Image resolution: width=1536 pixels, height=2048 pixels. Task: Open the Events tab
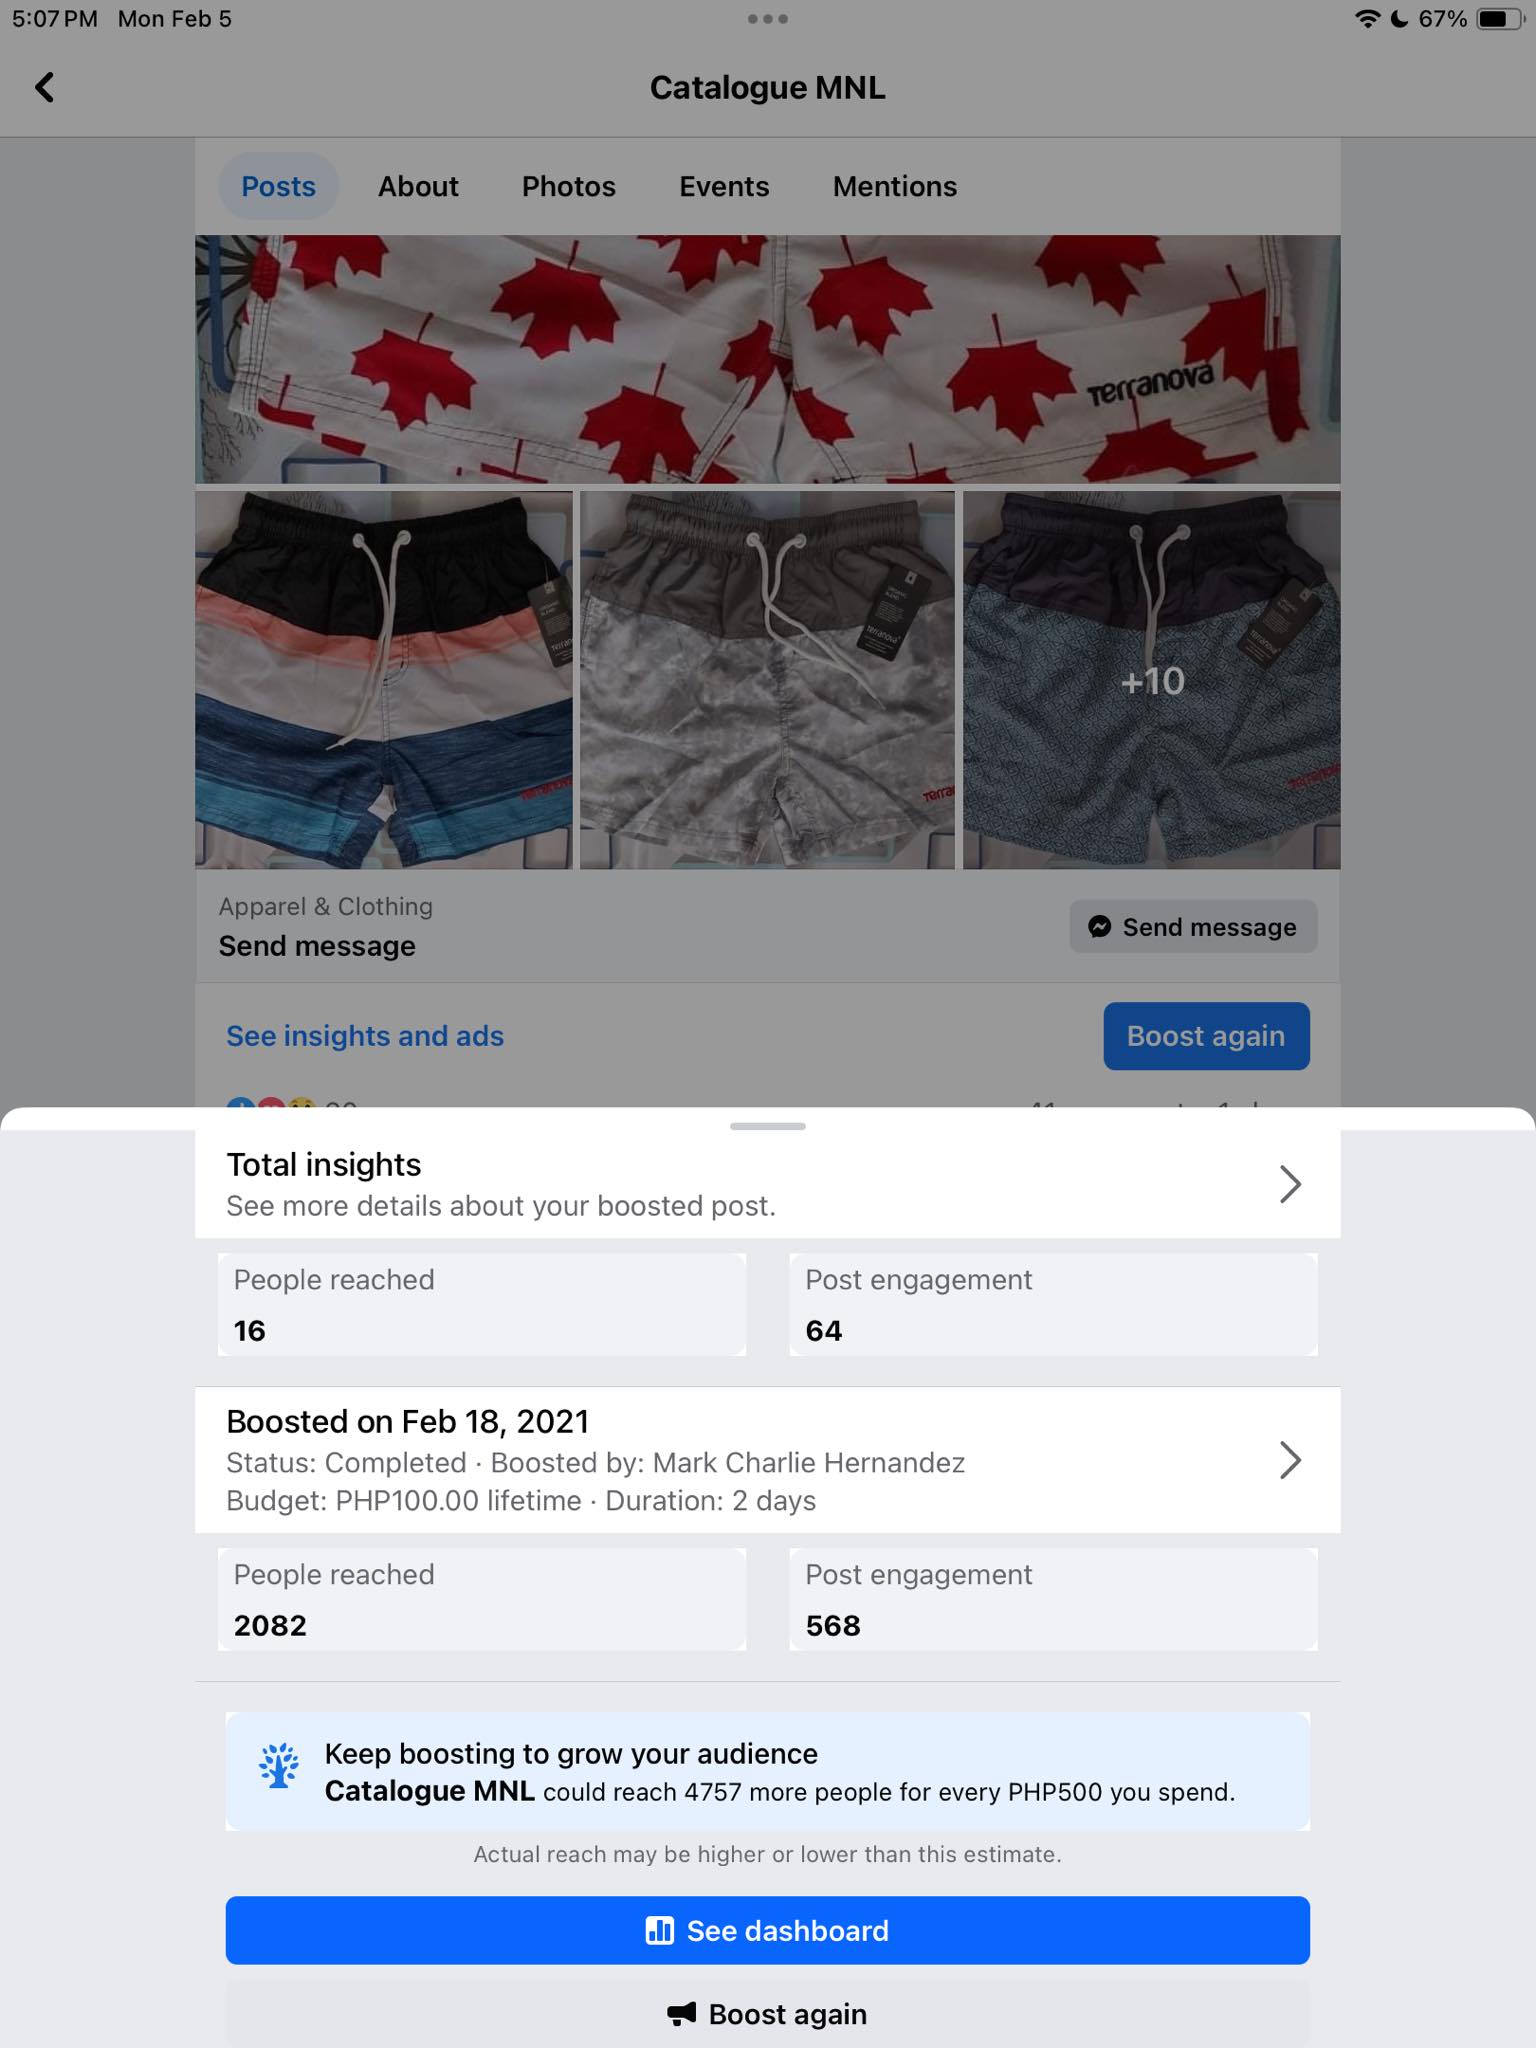pyautogui.click(x=724, y=186)
